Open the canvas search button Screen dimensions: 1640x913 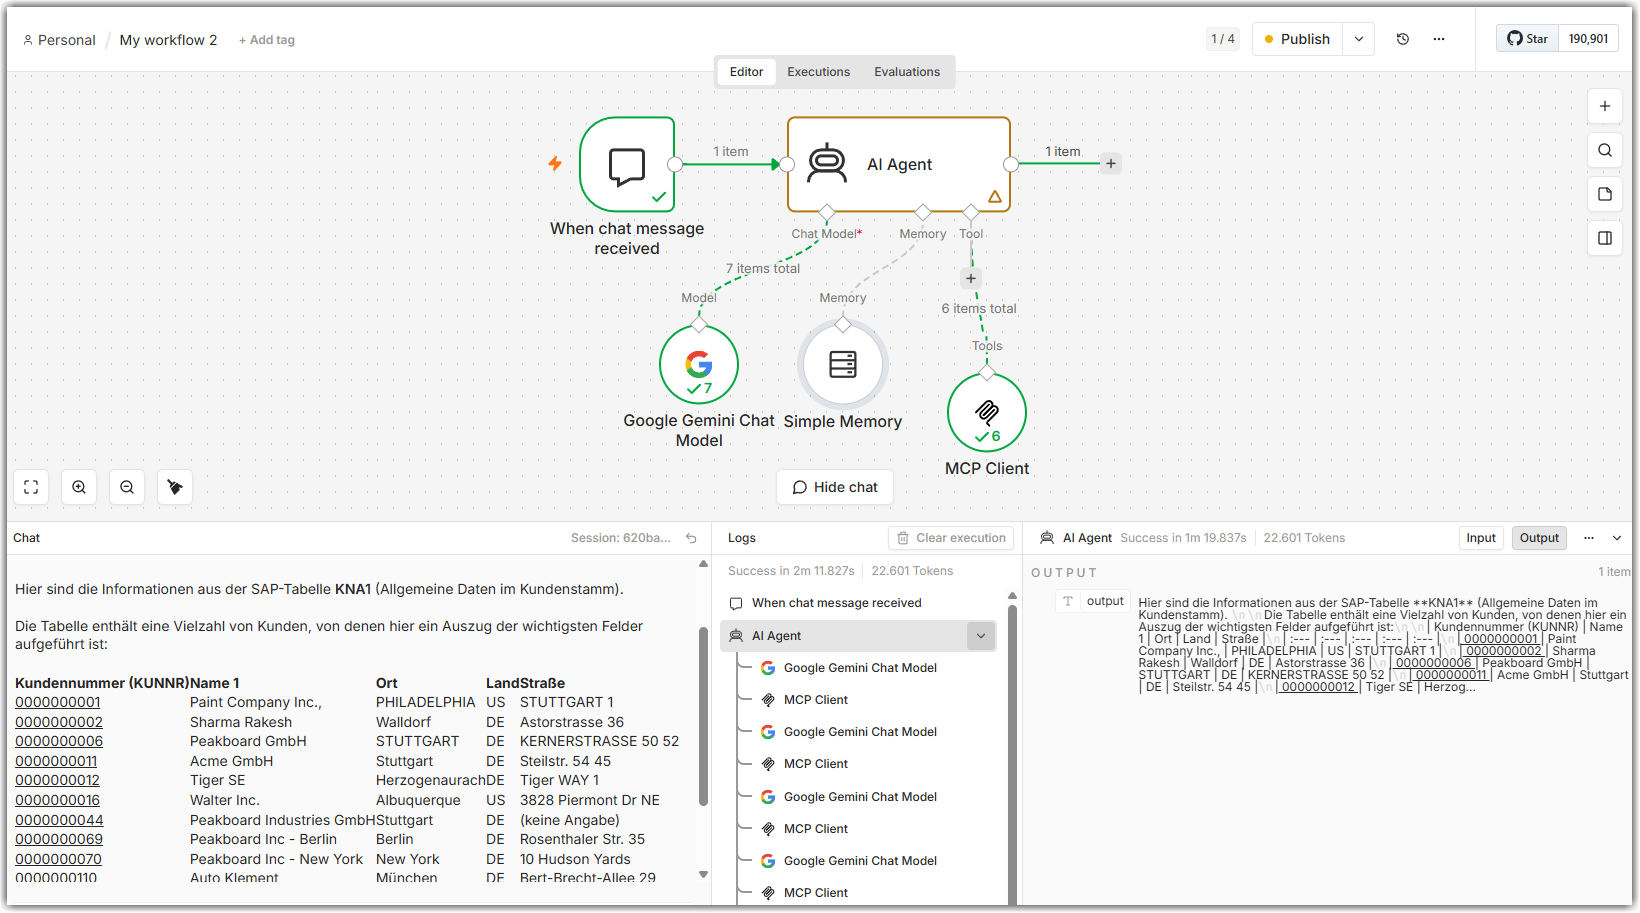click(1605, 150)
